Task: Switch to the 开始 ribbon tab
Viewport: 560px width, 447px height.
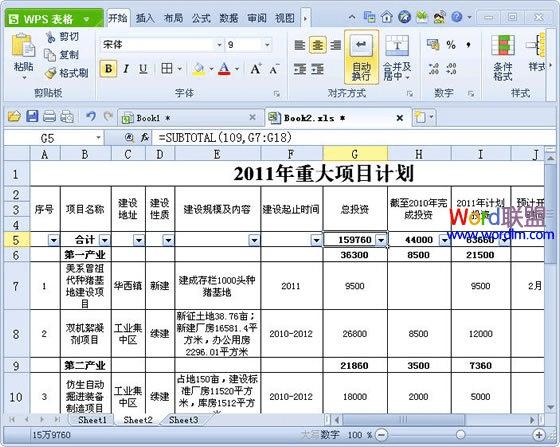Action: coord(118,18)
